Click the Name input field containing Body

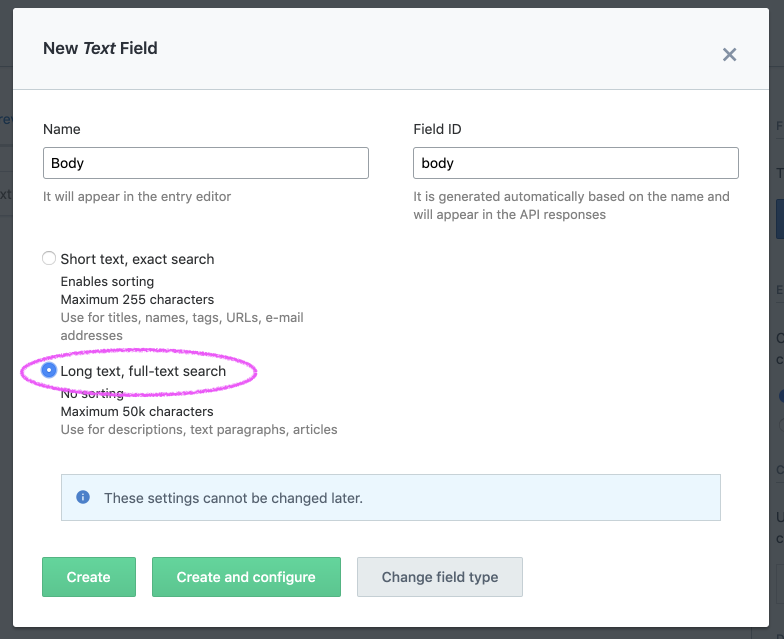pos(206,163)
